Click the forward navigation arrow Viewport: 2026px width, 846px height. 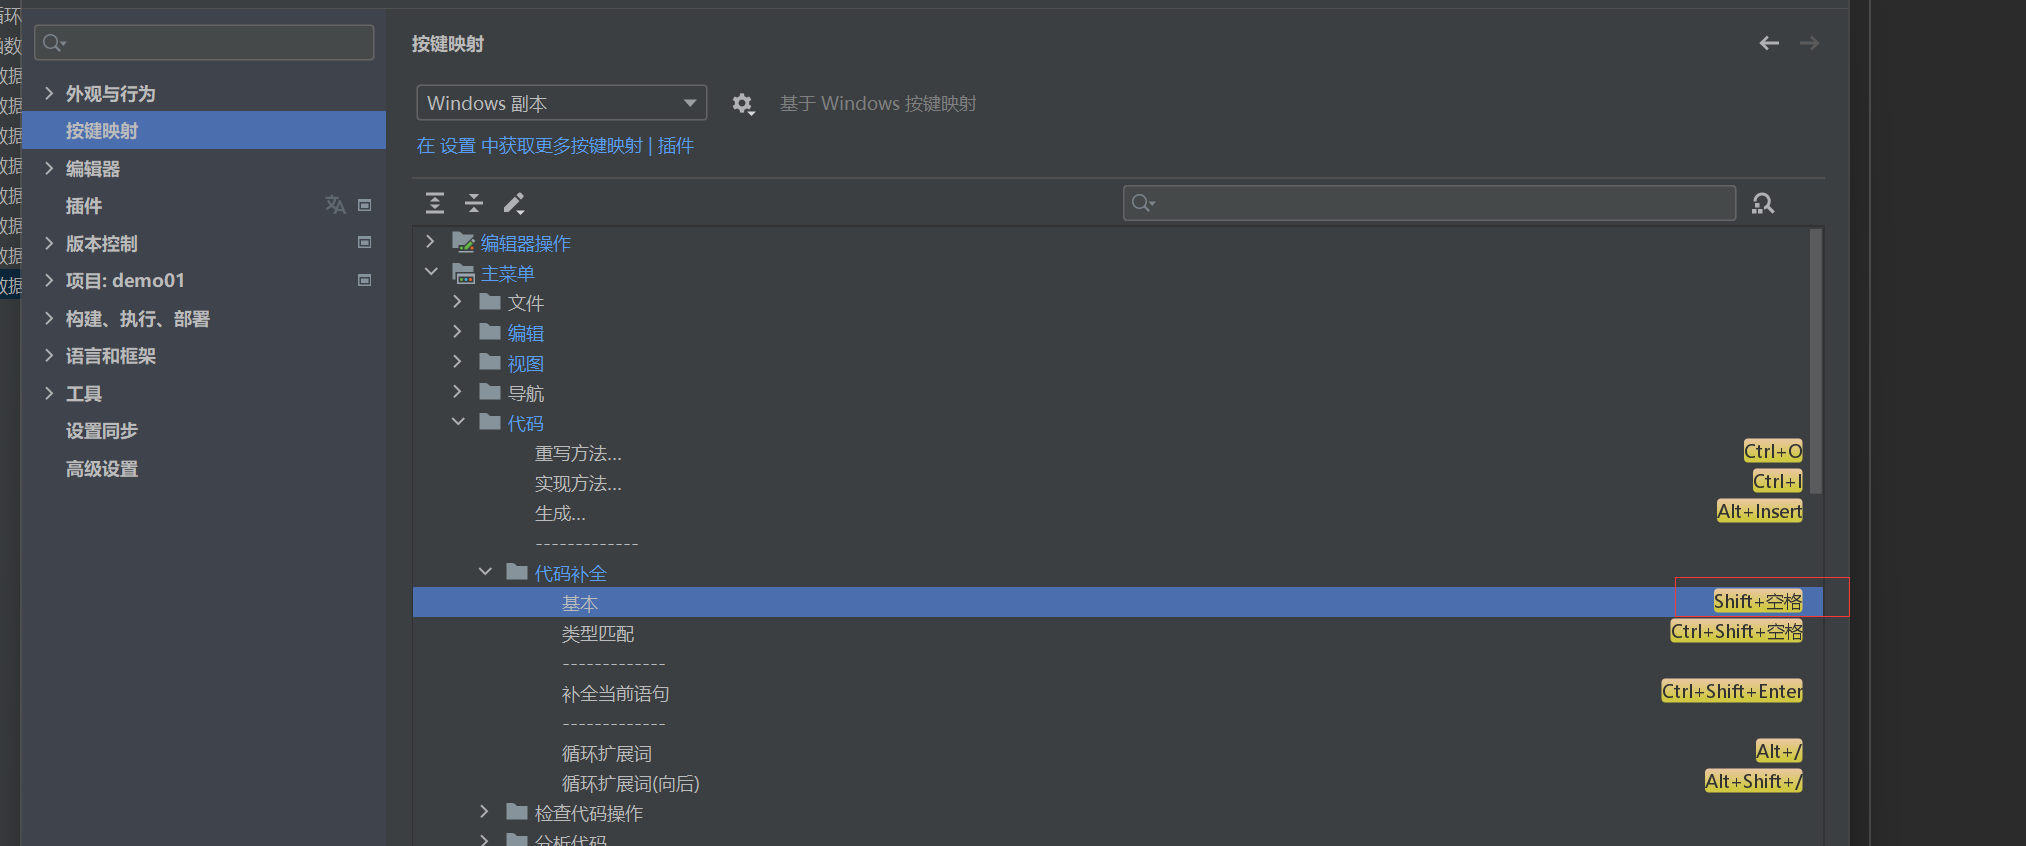(x=1809, y=43)
